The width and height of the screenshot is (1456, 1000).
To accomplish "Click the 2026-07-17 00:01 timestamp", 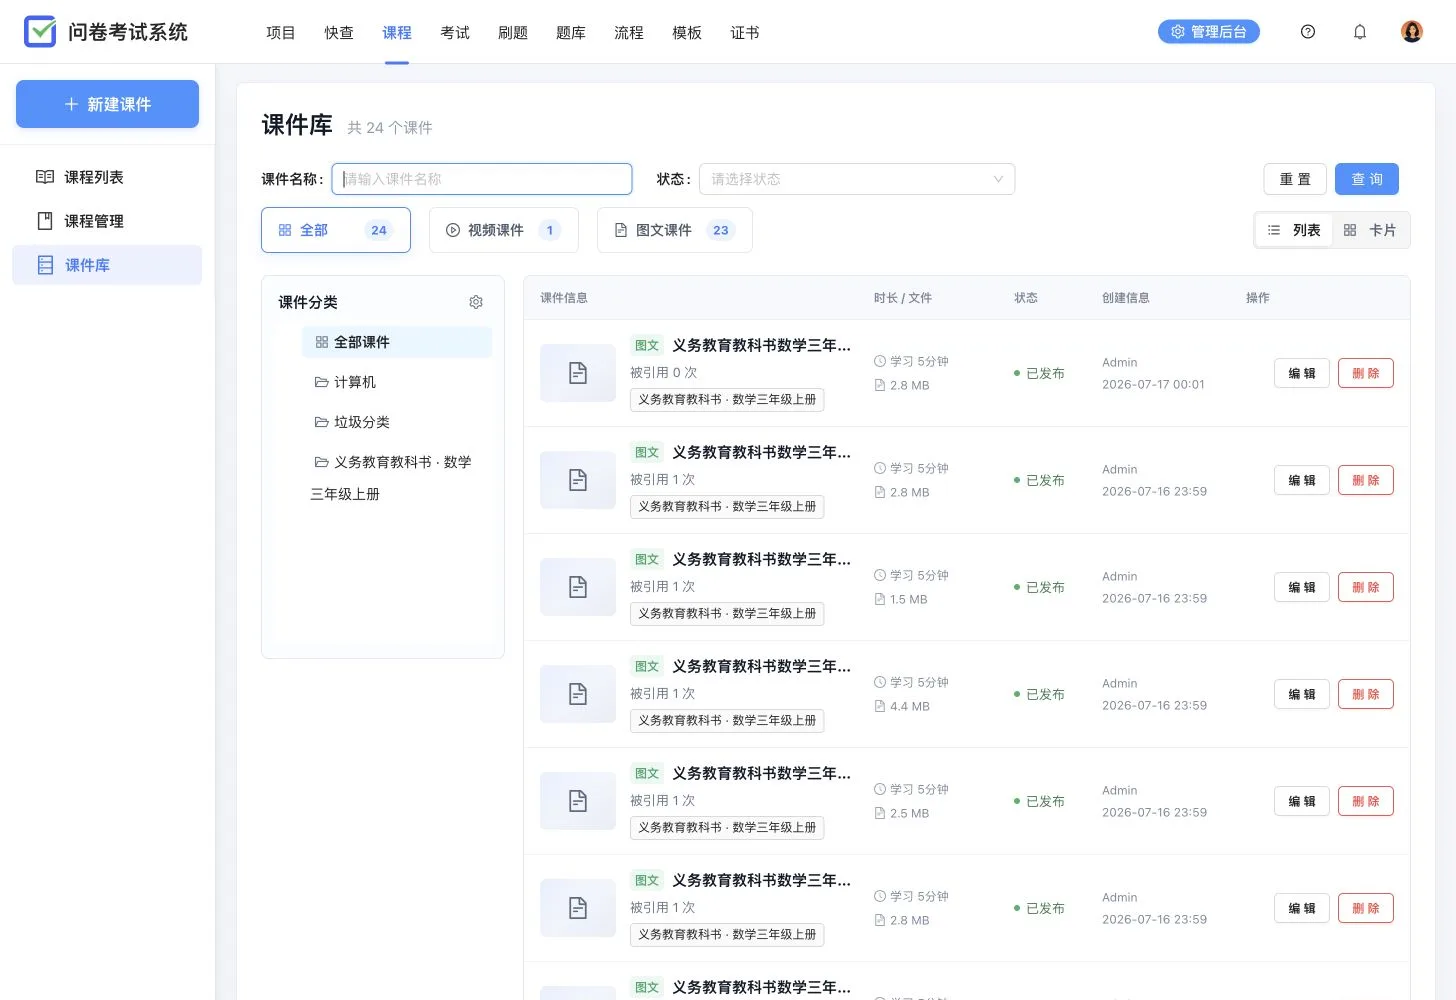I will (1153, 384).
